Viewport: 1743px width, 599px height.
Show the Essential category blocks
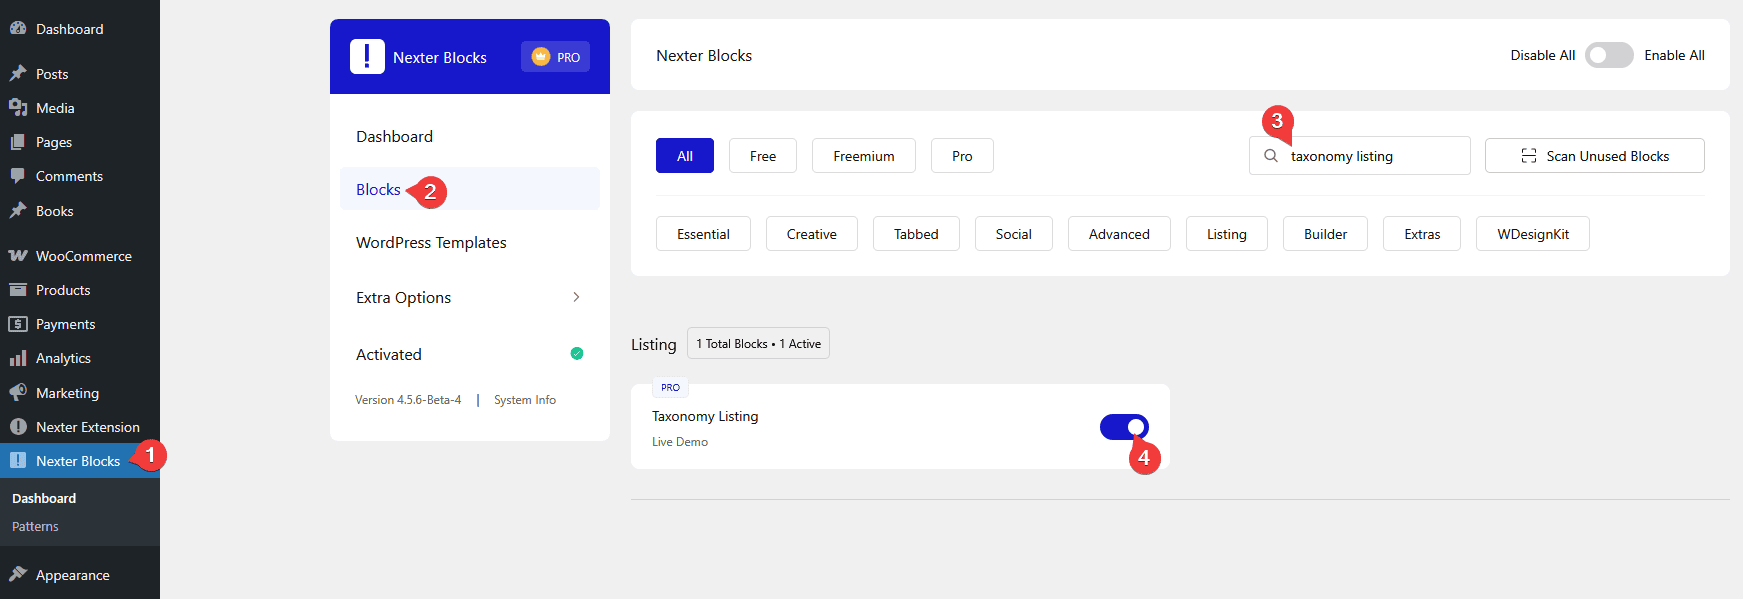pos(703,234)
